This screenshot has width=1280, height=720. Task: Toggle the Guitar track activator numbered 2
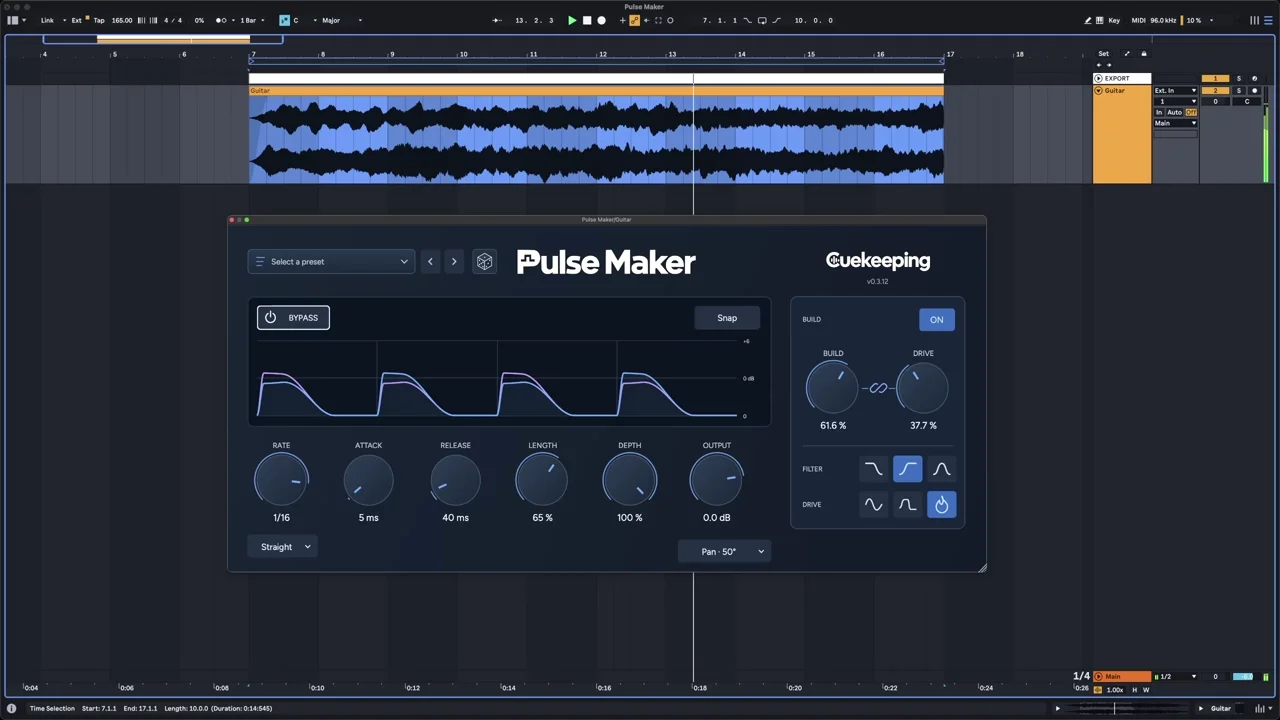click(x=1215, y=91)
